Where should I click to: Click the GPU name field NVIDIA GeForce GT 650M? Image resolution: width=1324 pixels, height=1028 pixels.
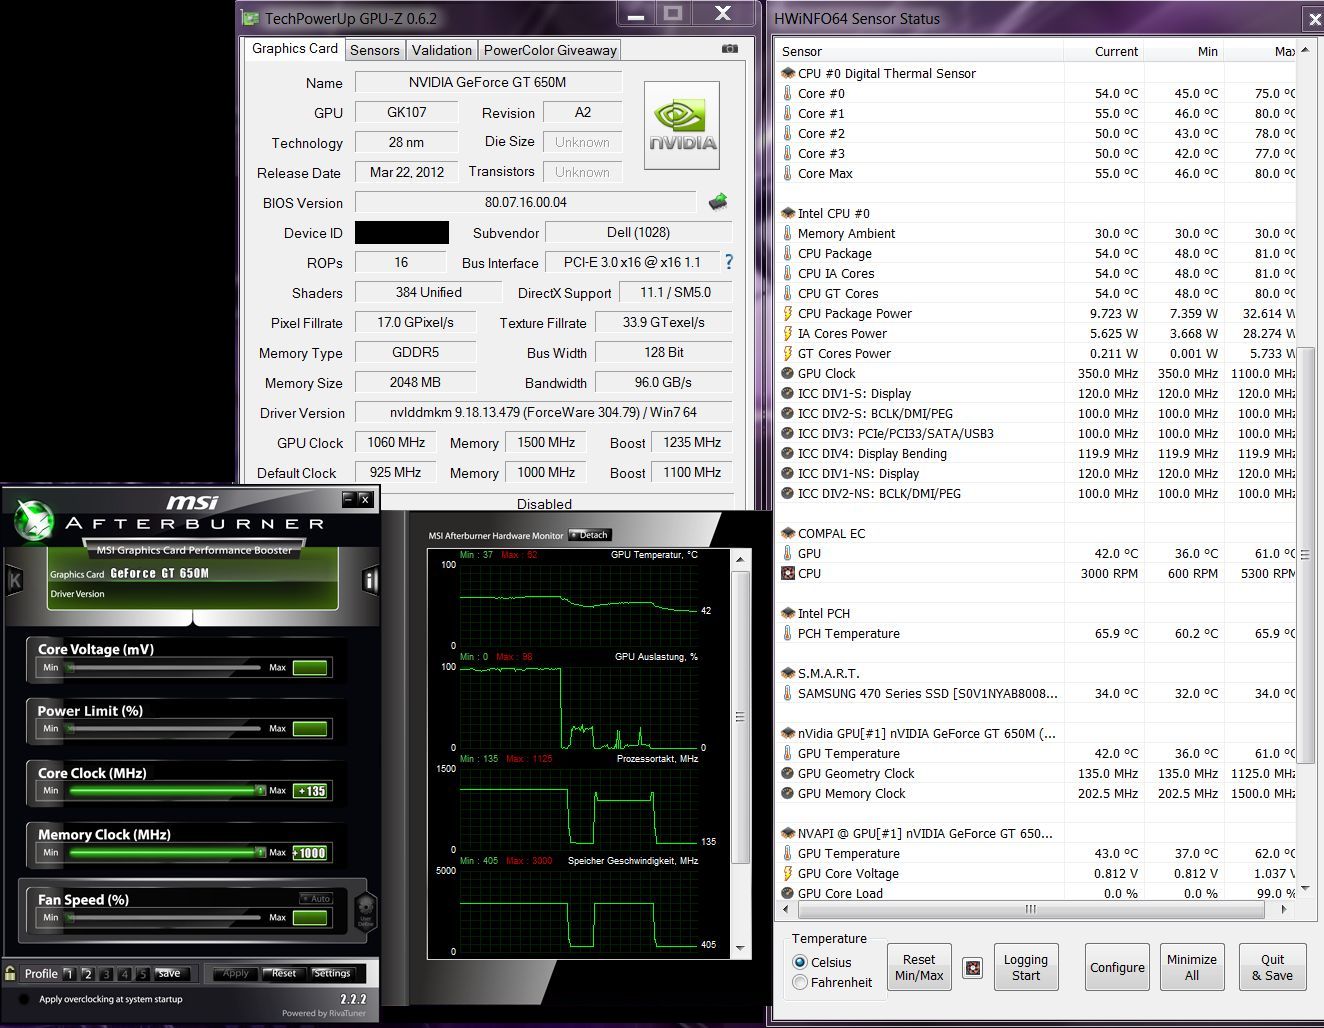pyautogui.click(x=488, y=82)
